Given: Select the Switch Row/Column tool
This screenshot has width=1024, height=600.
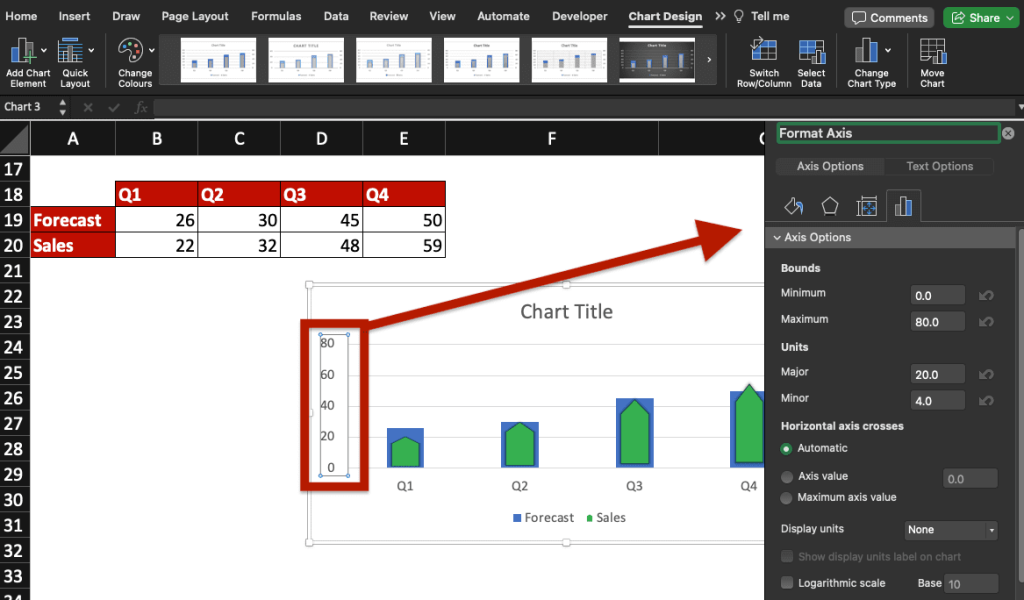Looking at the screenshot, I should (763, 61).
